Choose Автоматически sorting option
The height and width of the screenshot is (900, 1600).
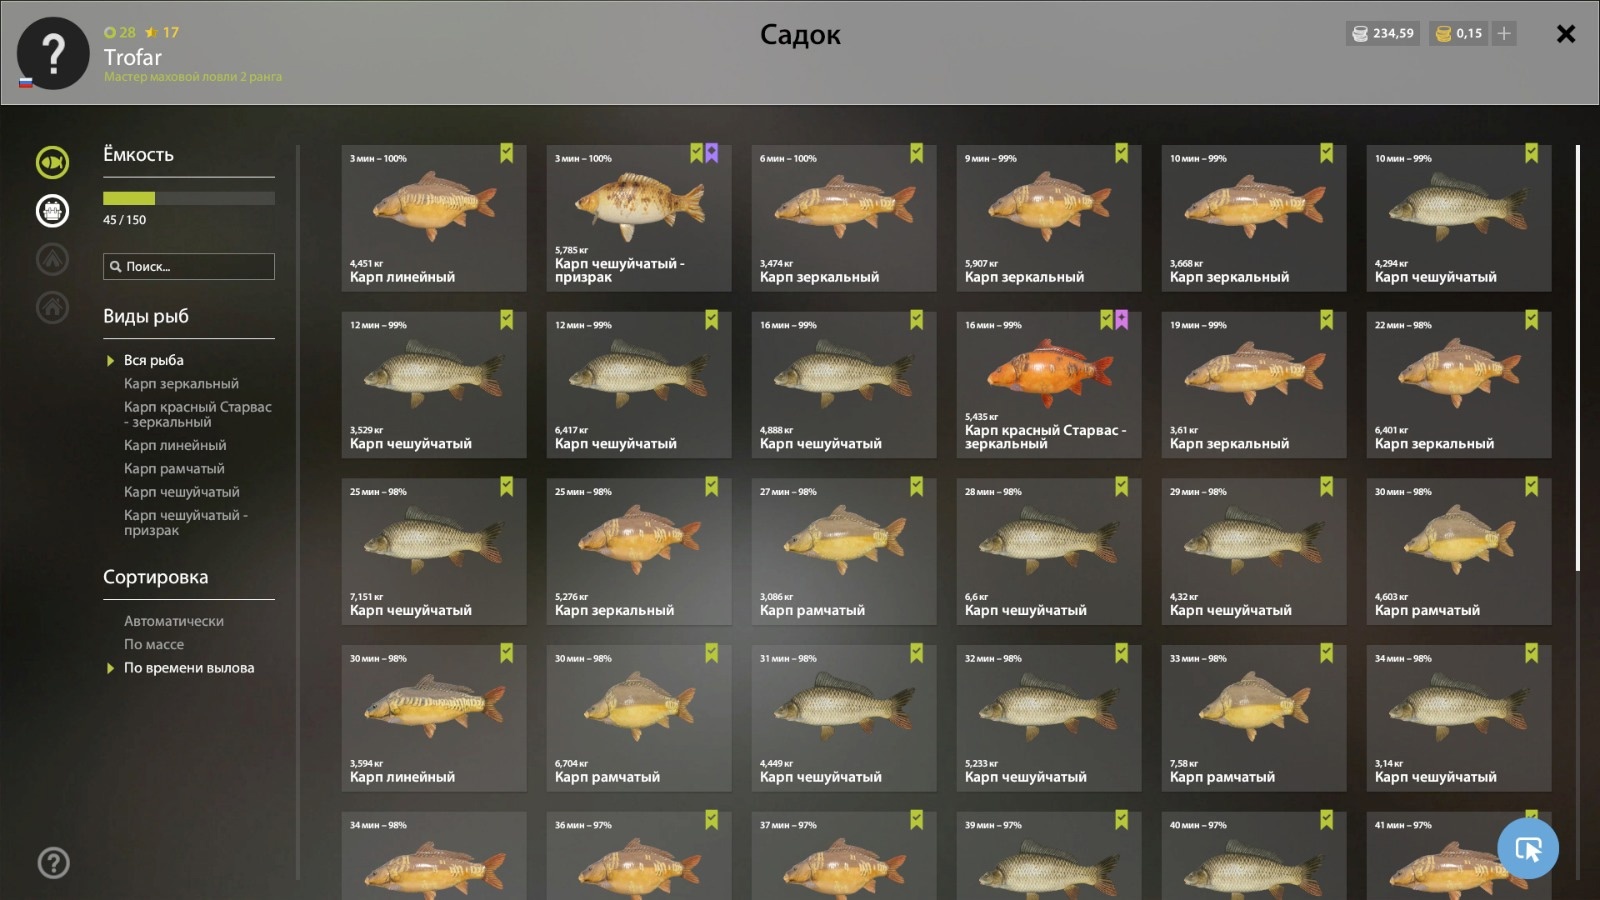pyautogui.click(x=174, y=621)
